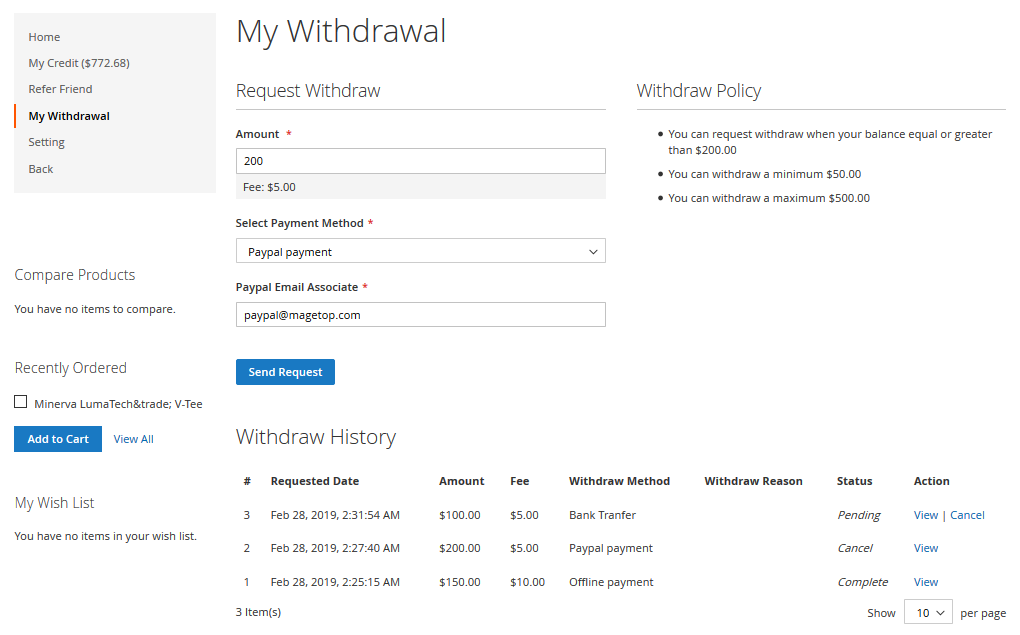Screen dimensions: 1020x635
Task: Open the Home sidebar link
Action: (44, 37)
